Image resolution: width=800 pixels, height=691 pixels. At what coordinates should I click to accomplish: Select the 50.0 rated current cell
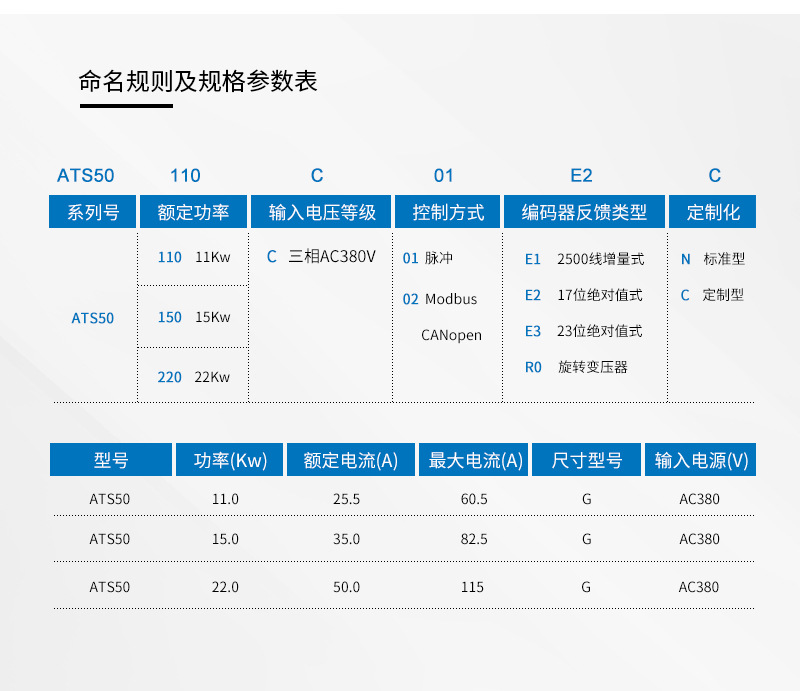(346, 587)
